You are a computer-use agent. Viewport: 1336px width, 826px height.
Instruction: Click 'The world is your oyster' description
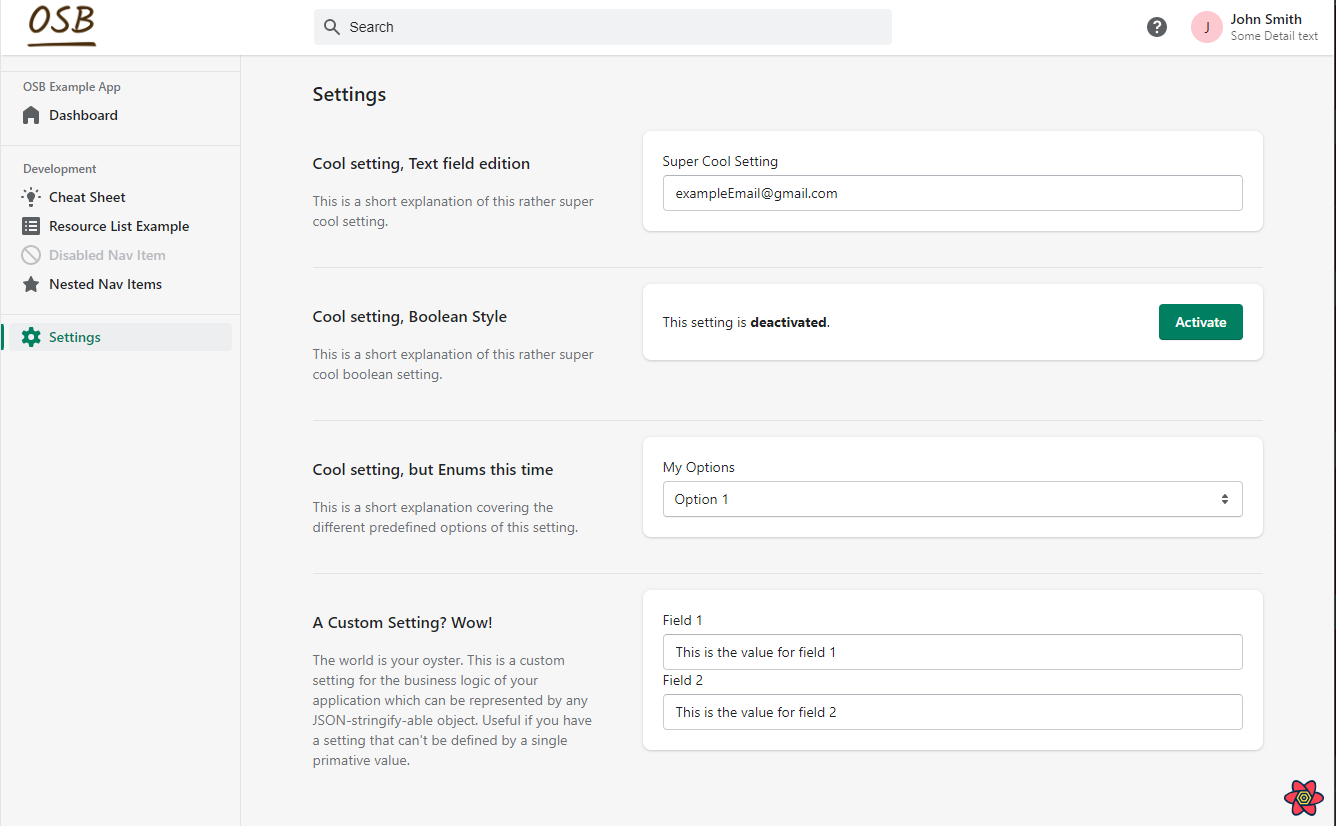(452, 710)
